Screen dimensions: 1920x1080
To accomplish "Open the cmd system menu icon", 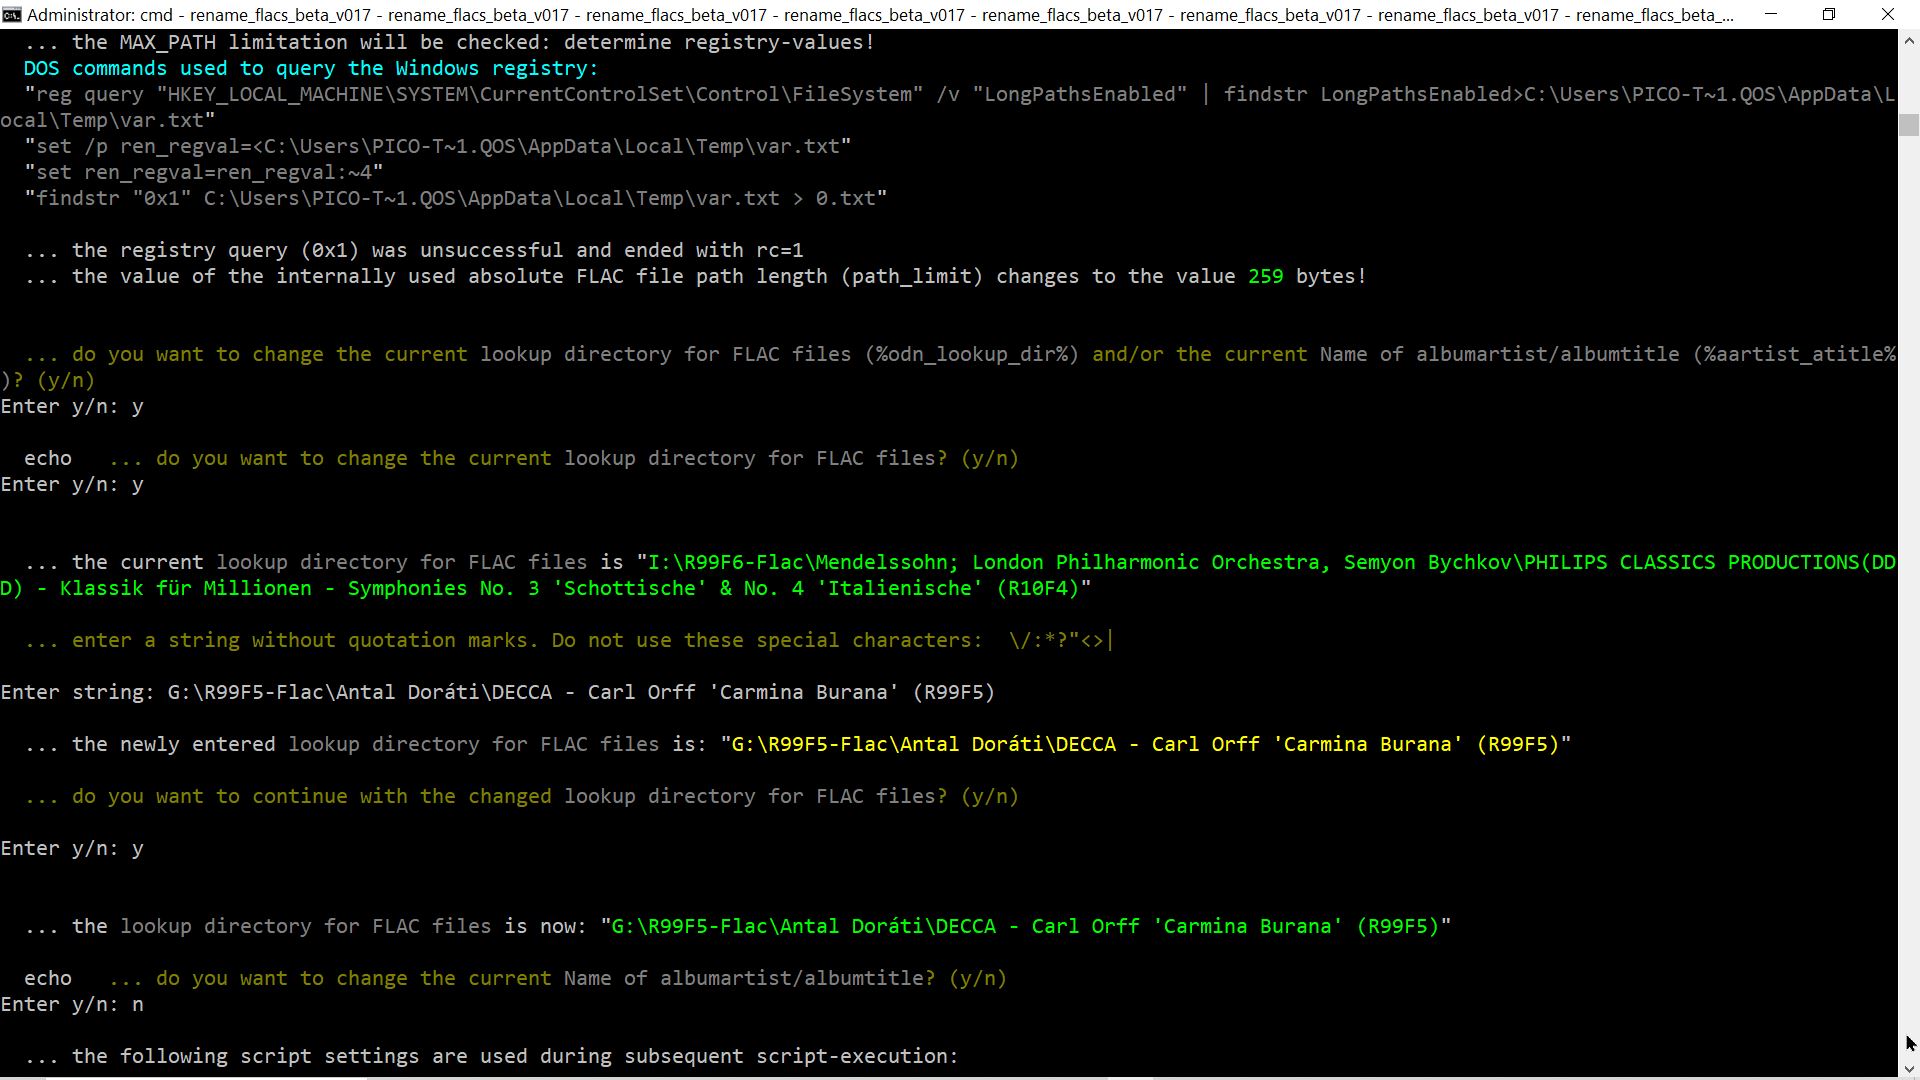I will pyautogui.click(x=11, y=15).
